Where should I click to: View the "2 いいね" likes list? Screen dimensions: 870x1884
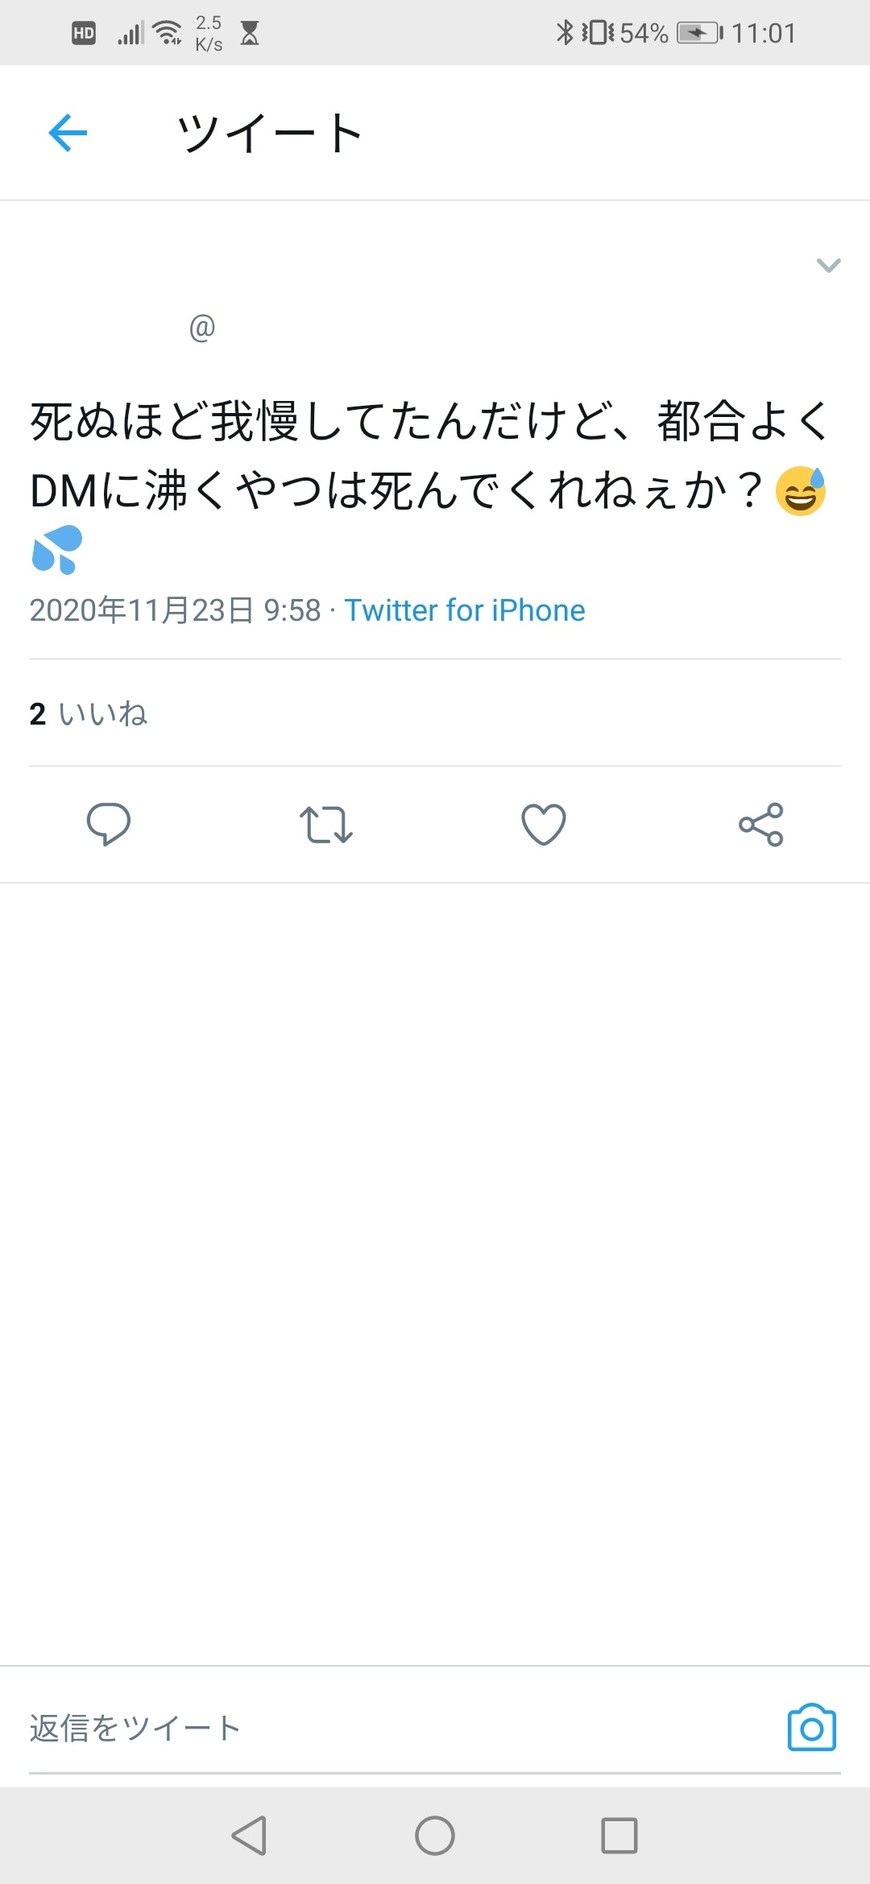coord(88,714)
